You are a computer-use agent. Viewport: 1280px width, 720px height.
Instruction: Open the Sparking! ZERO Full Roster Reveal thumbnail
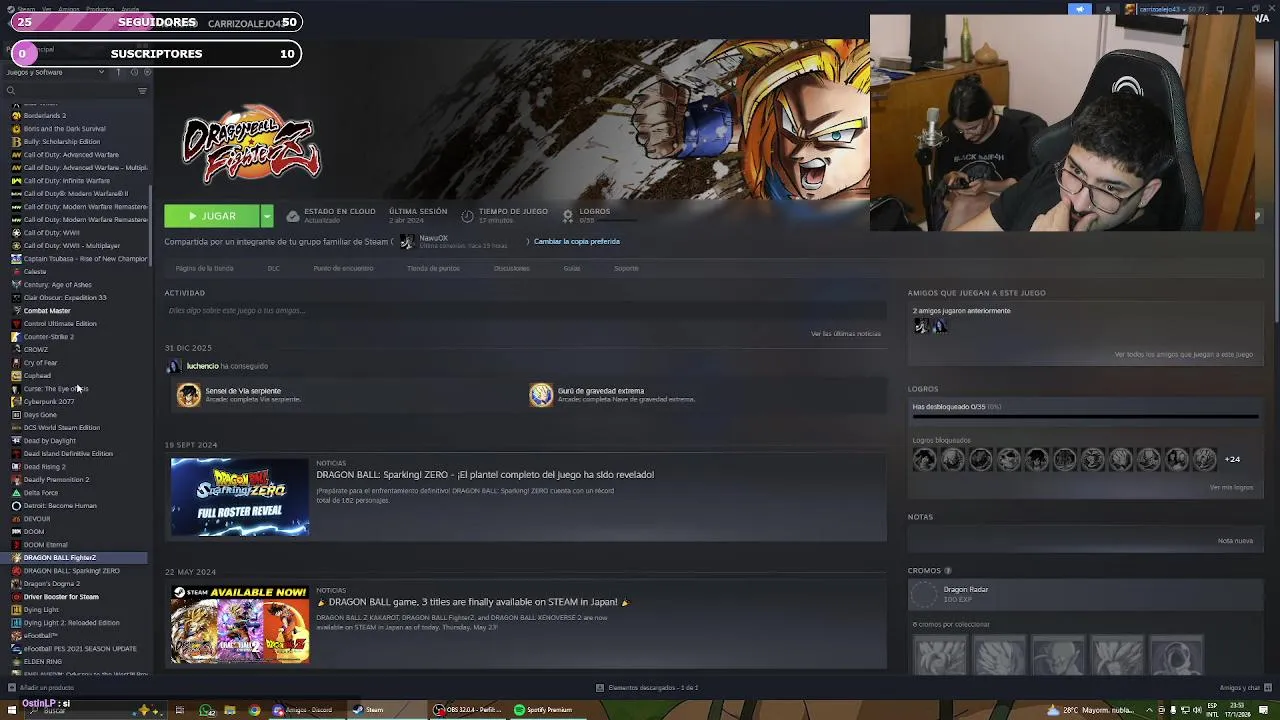[240, 497]
